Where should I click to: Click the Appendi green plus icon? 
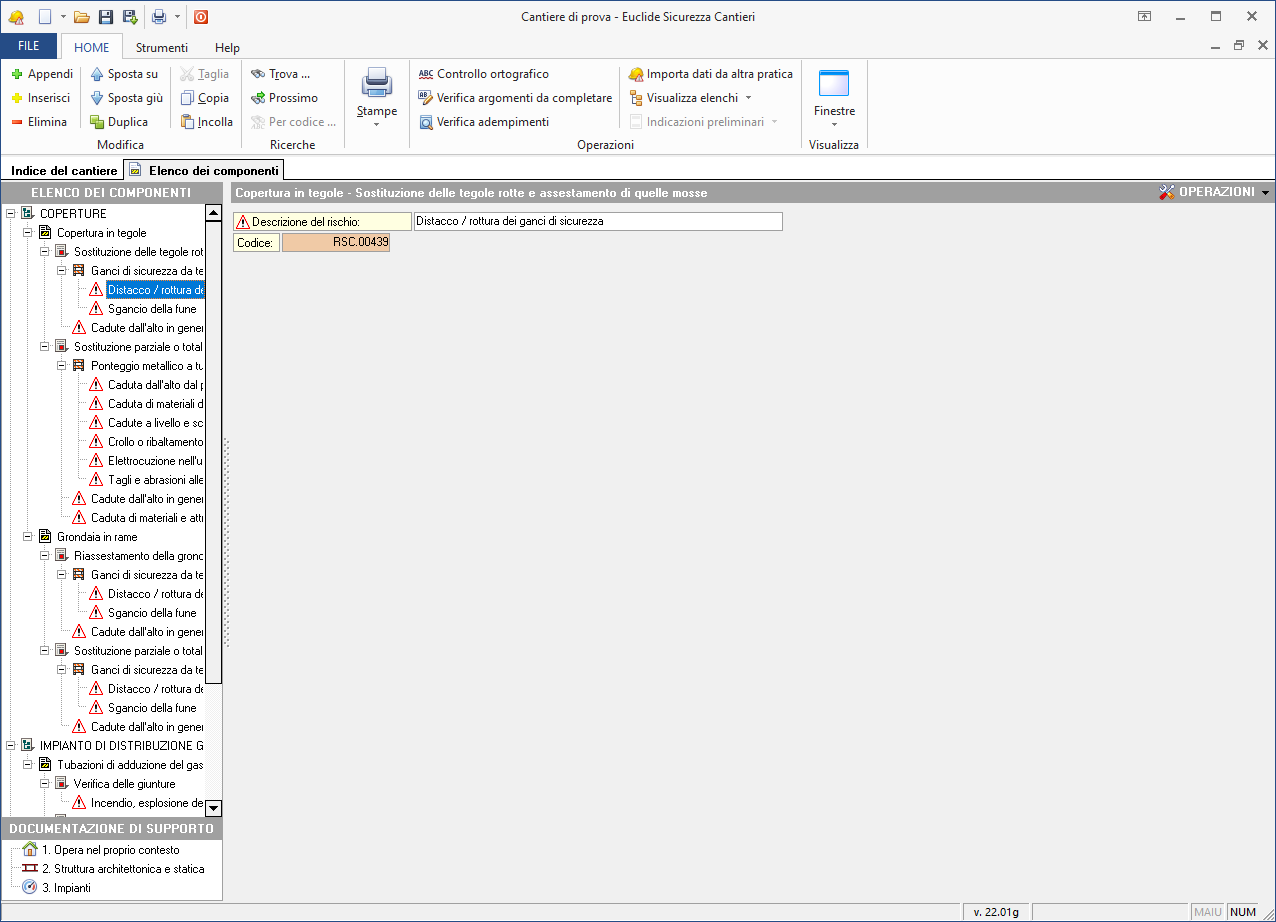point(17,74)
